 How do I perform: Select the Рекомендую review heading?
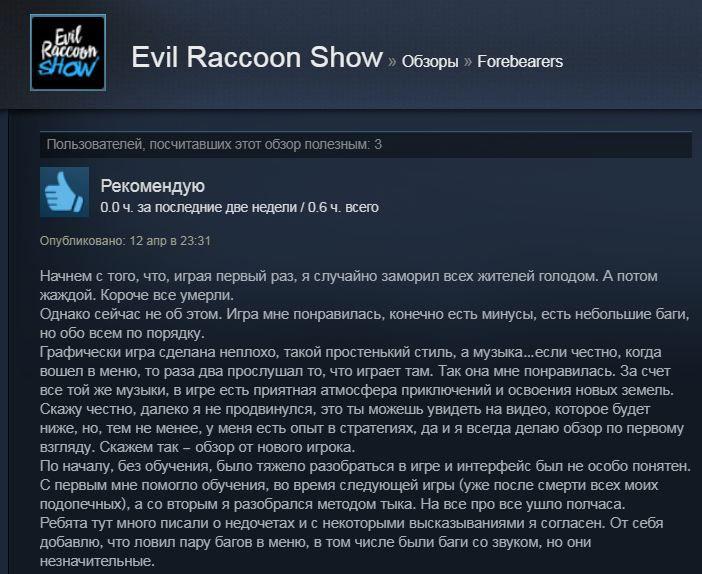tap(153, 186)
